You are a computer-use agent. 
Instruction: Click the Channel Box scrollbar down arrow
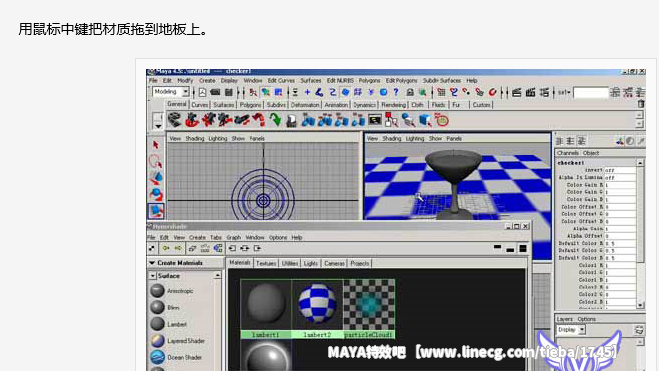[x=641, y=305]
